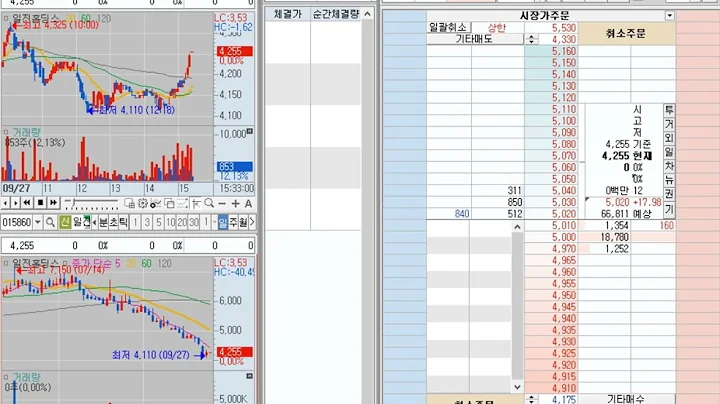Viewport: 720px width, 404px height.
Task: Open 차 side tab
Action: pos(669,166)
